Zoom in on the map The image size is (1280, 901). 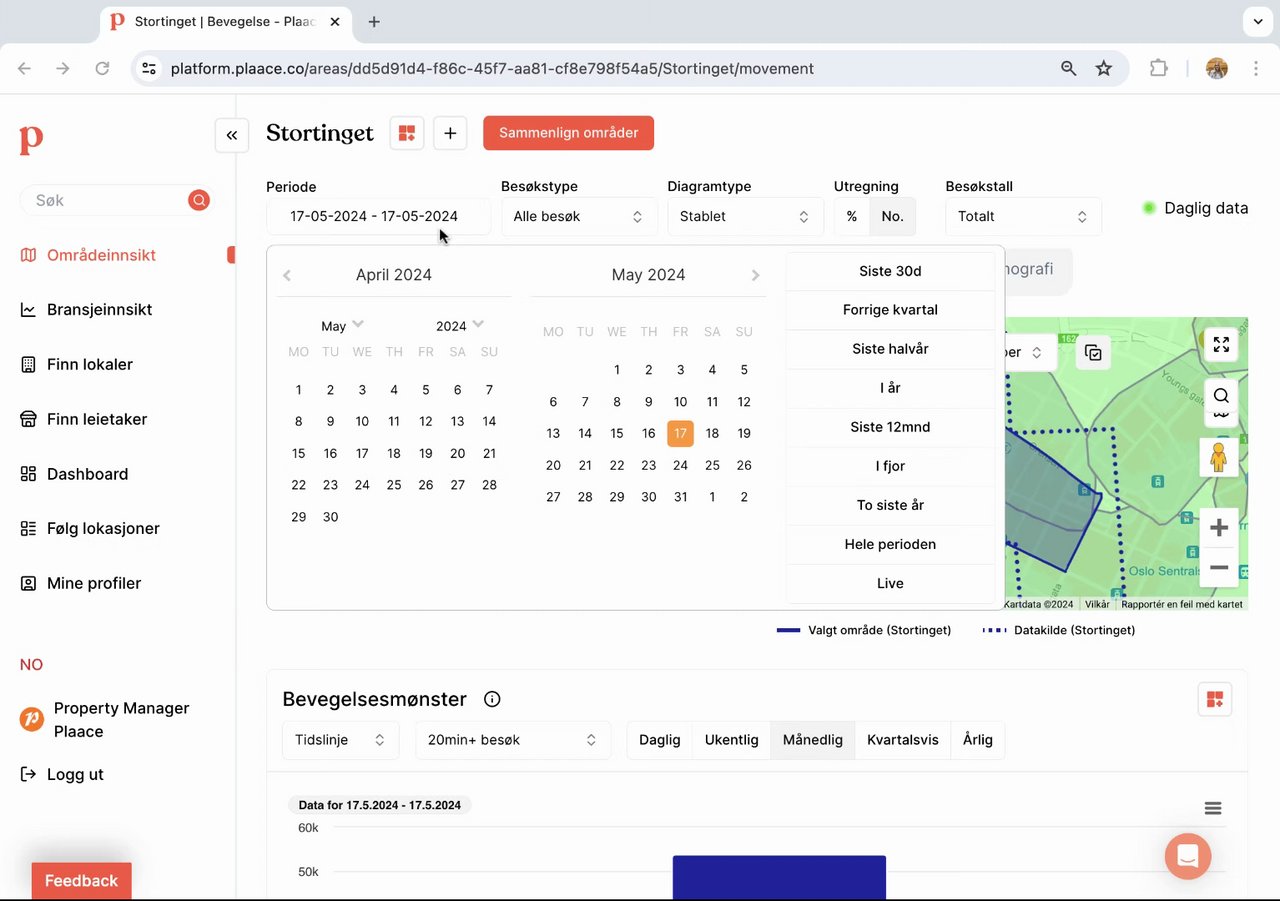click(1219, 528)
